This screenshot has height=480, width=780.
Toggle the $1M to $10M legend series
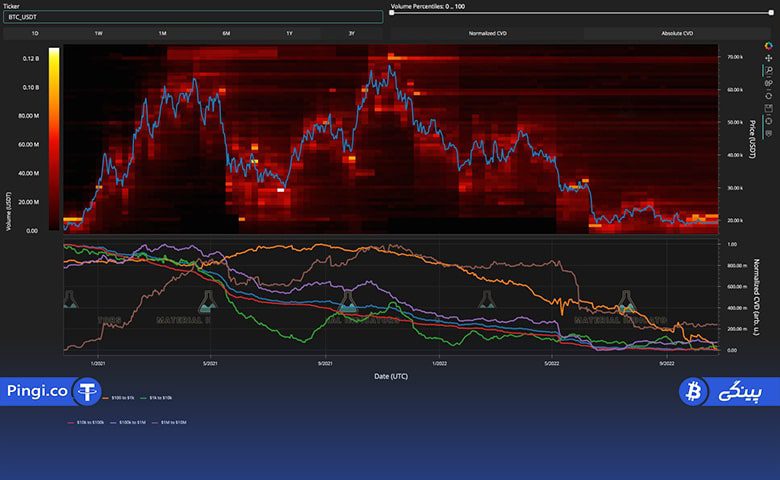(x=169, y=422)
